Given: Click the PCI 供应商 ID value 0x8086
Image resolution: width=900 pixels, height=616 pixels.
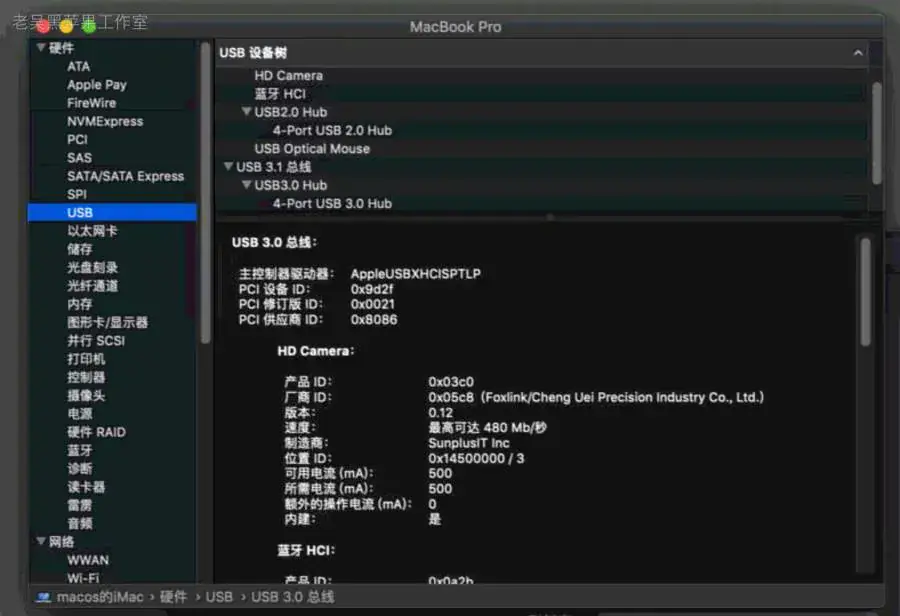Looking at the screenshot, I should click(x=374, y=319).
